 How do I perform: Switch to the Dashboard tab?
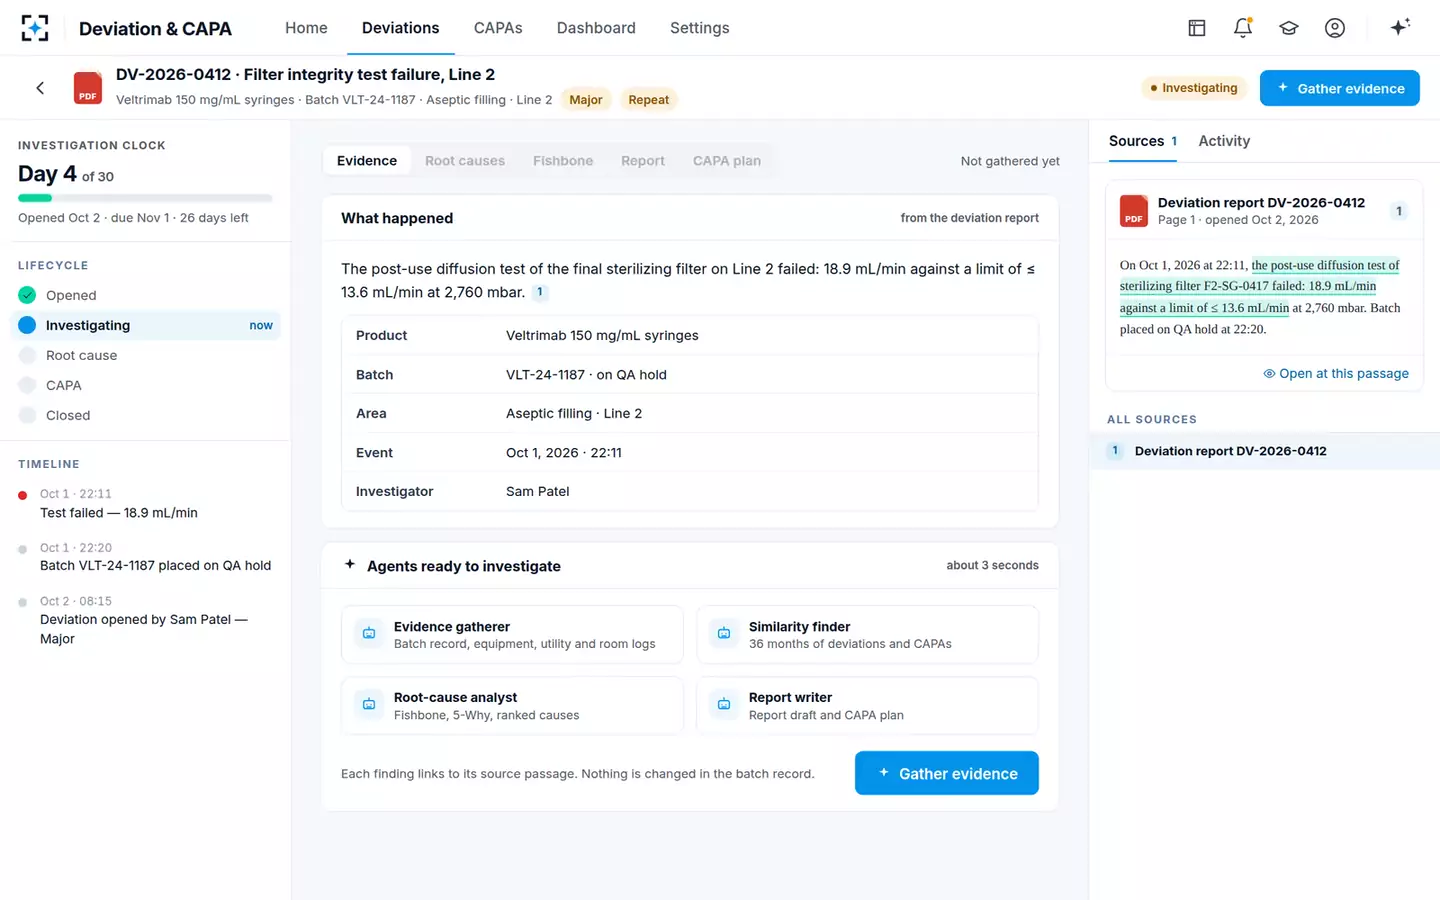coord(596,28)
